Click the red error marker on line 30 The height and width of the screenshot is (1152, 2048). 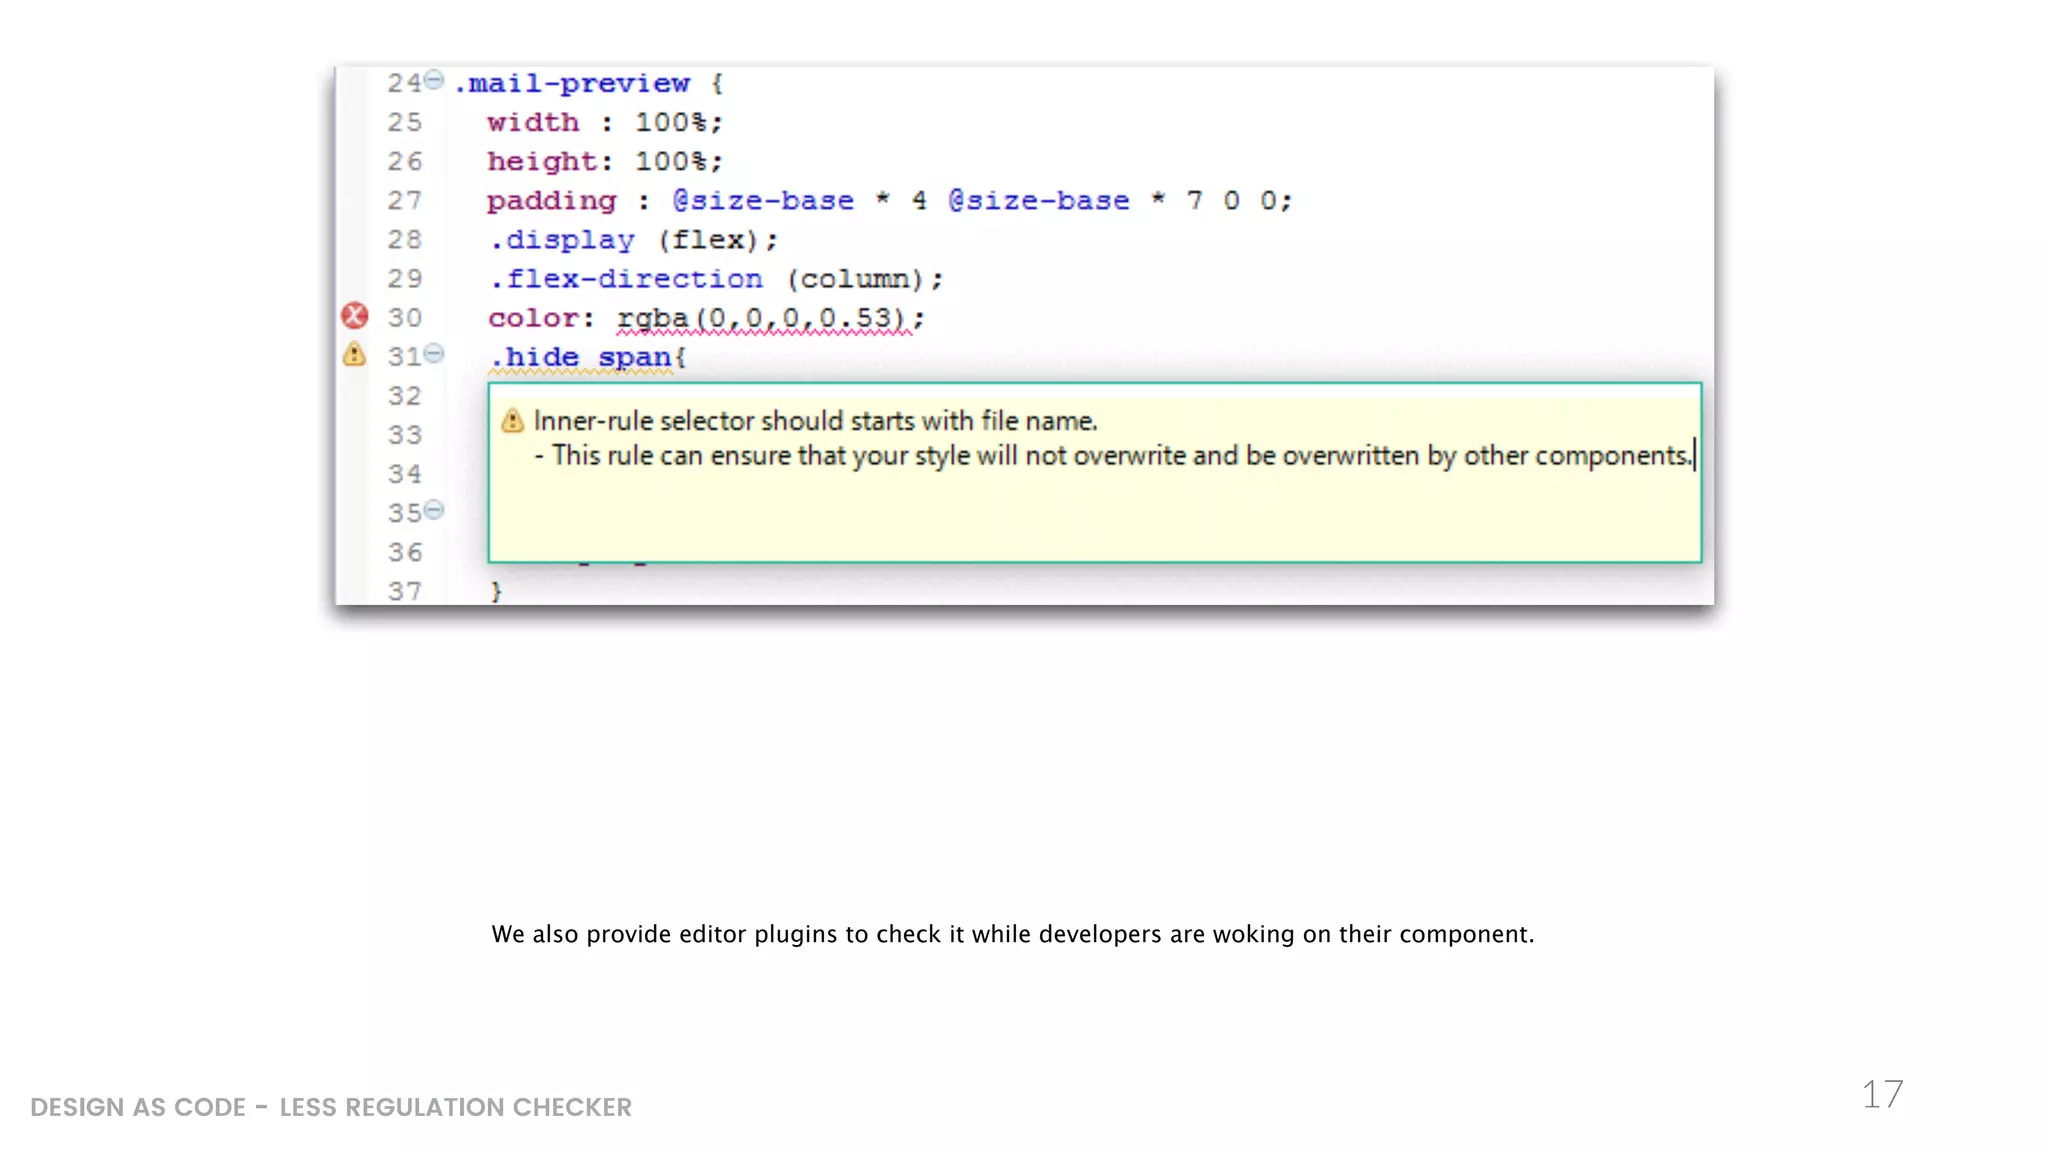click(354, 316)
